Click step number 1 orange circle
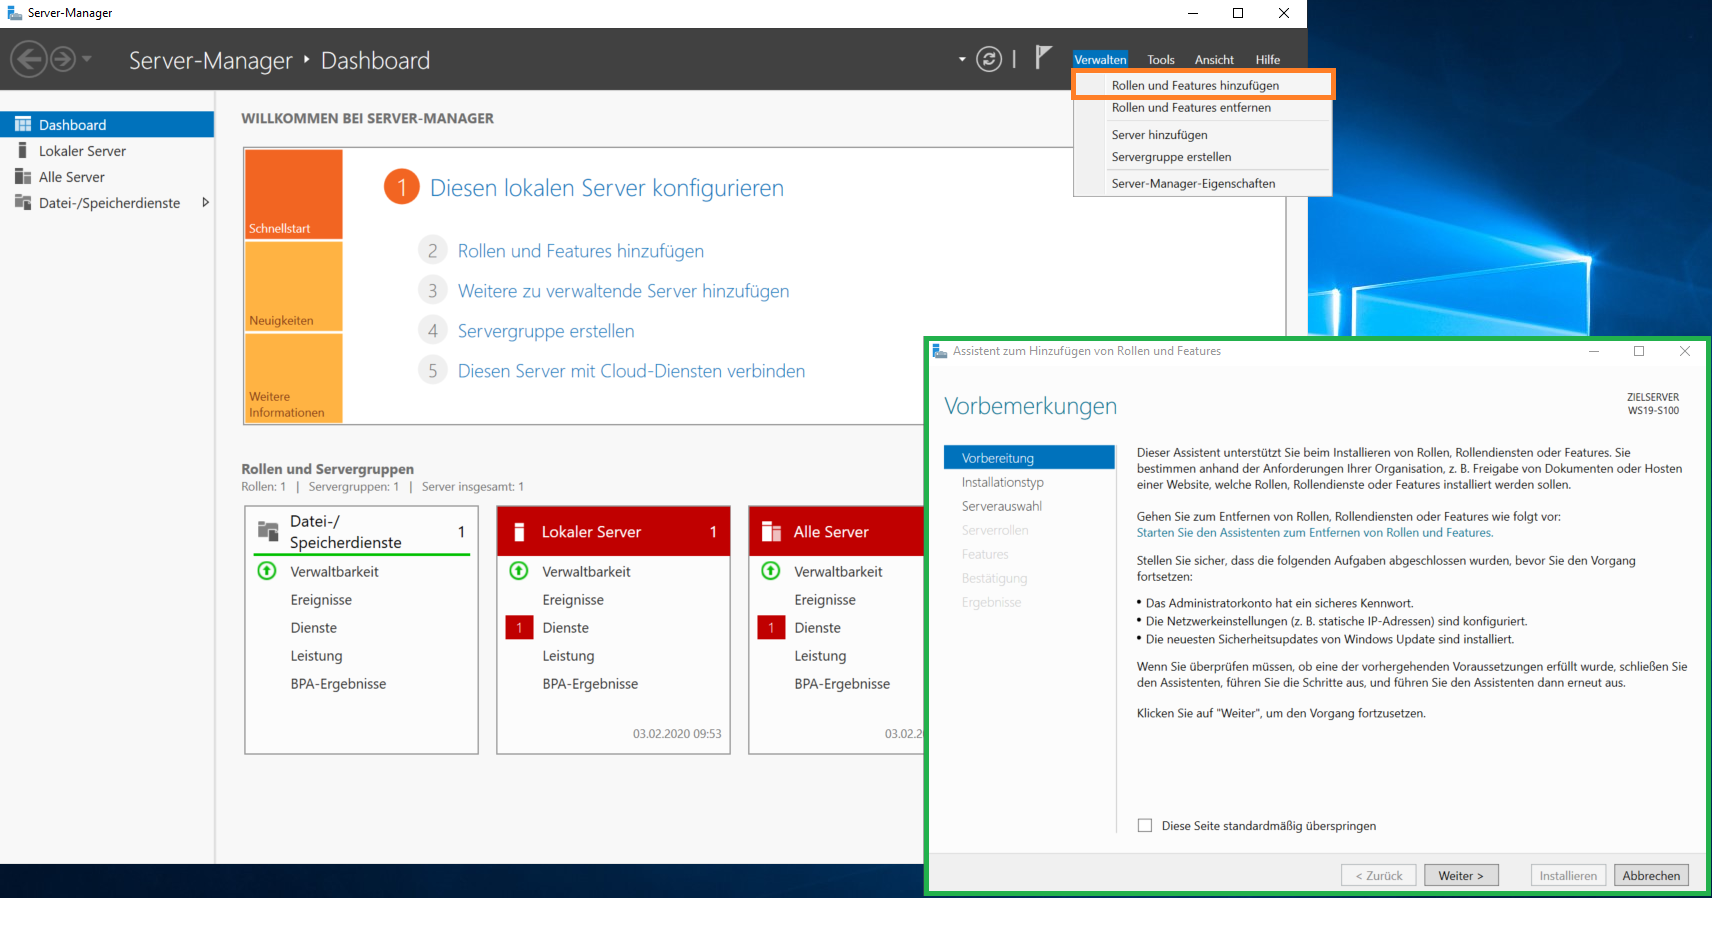This screenshot has width=1712, height=951. tap(402, 187)
